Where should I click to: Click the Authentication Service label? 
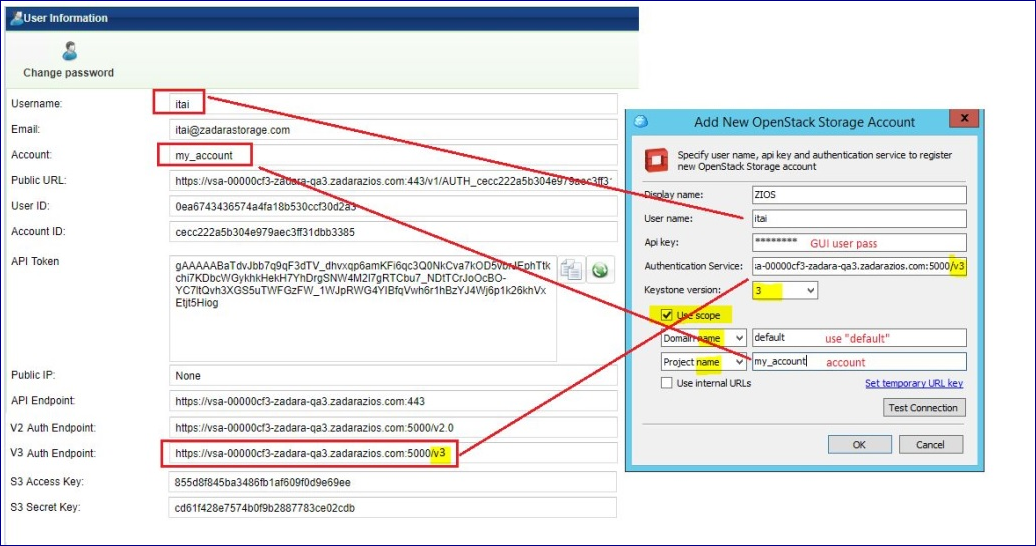694,266
